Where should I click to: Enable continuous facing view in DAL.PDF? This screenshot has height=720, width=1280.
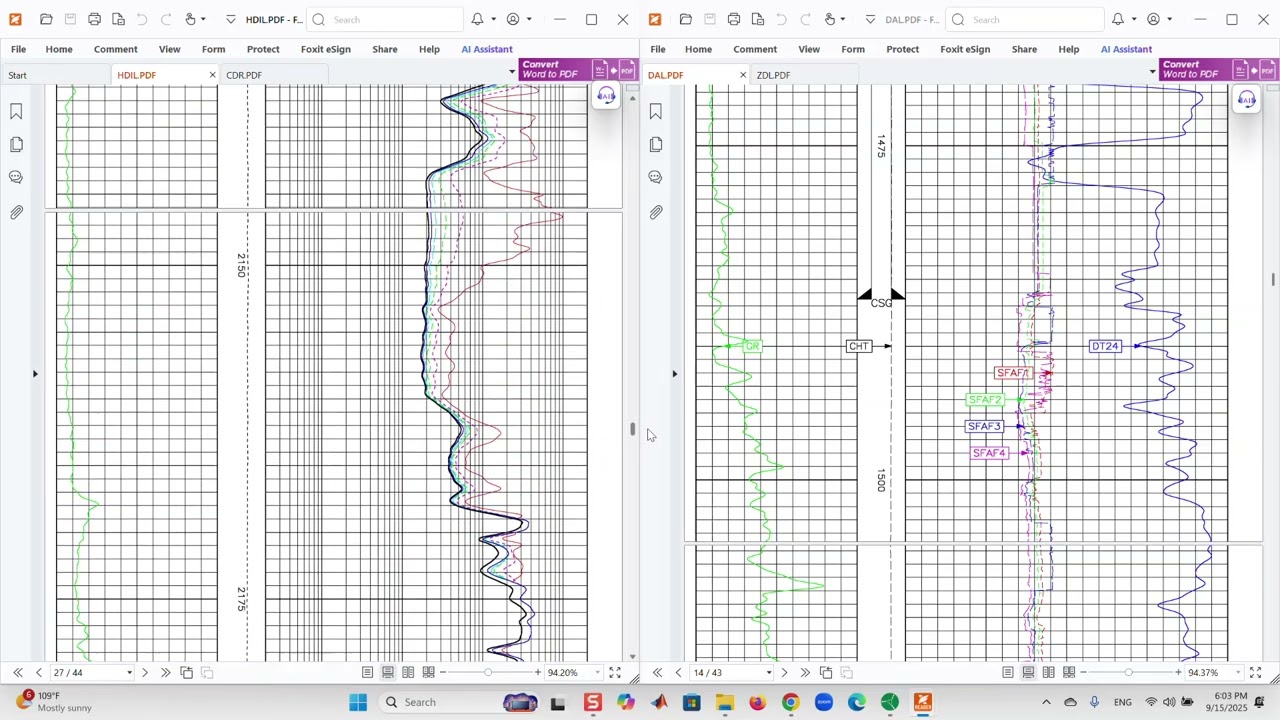click(1069, 673)
